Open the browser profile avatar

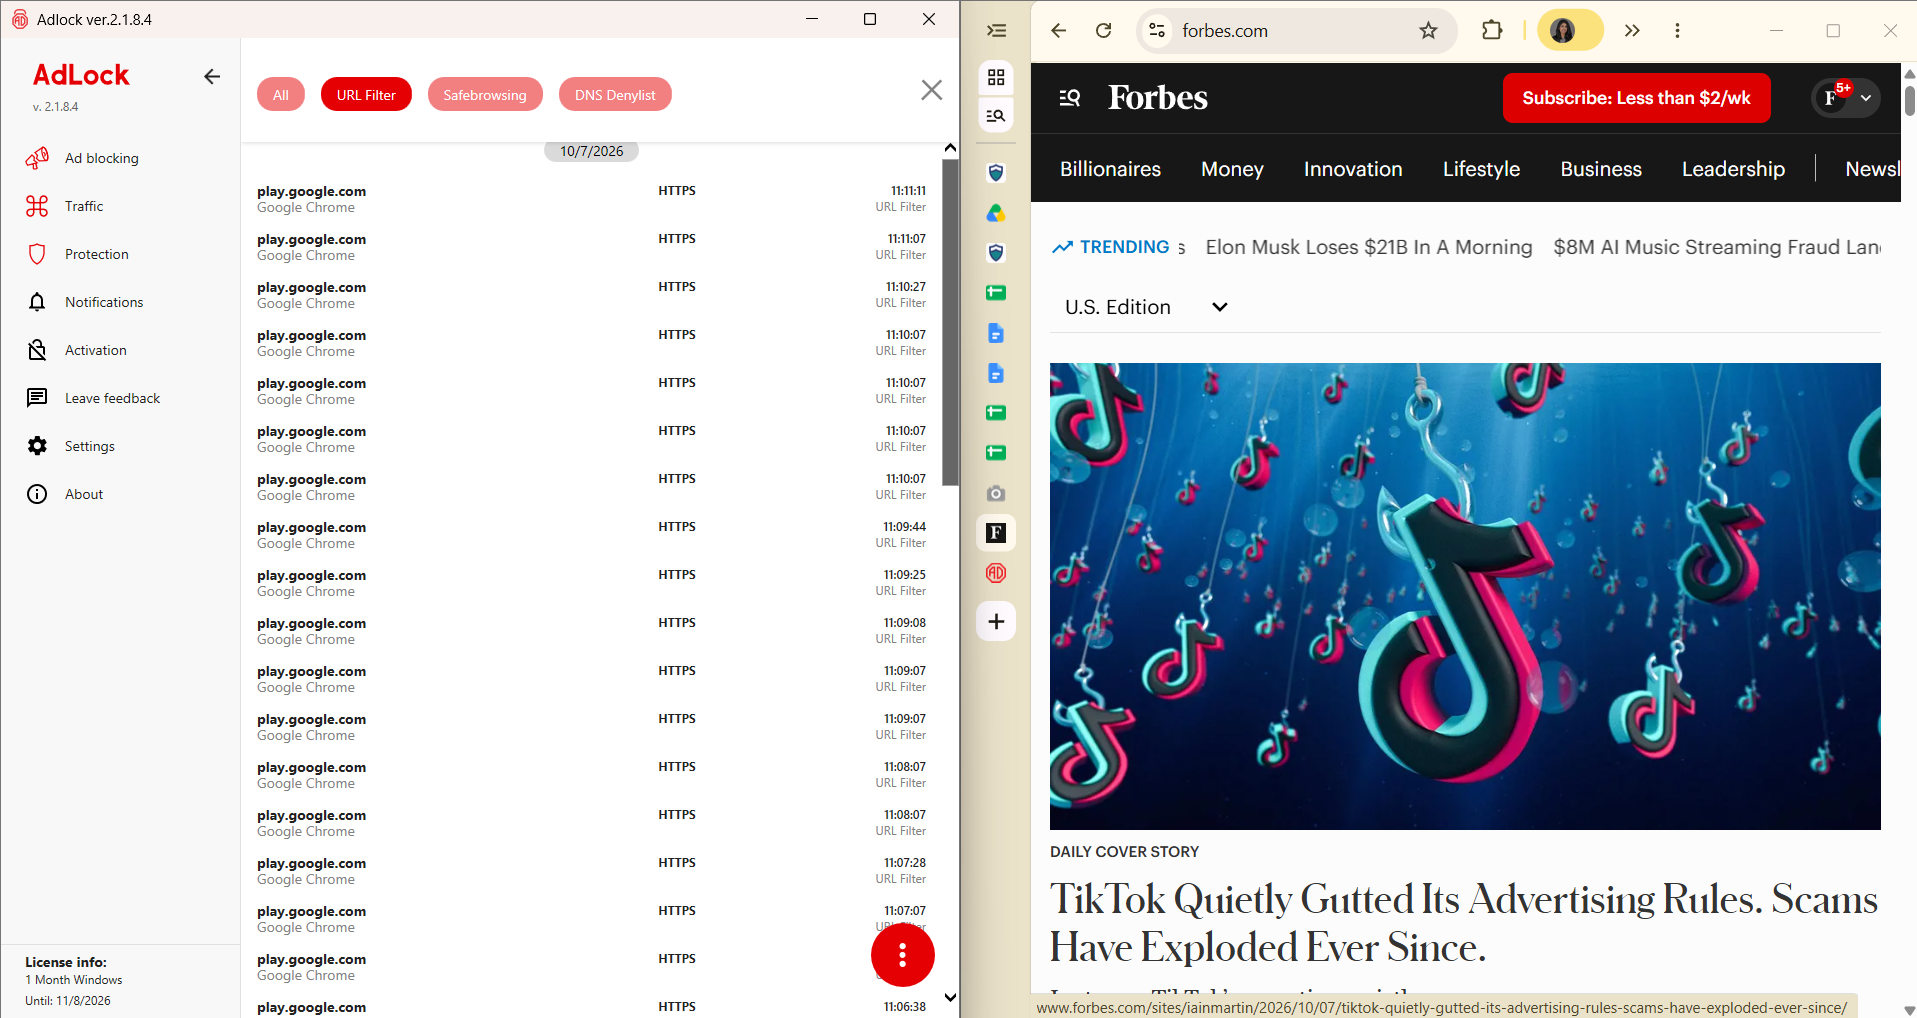click(1563, 30)
